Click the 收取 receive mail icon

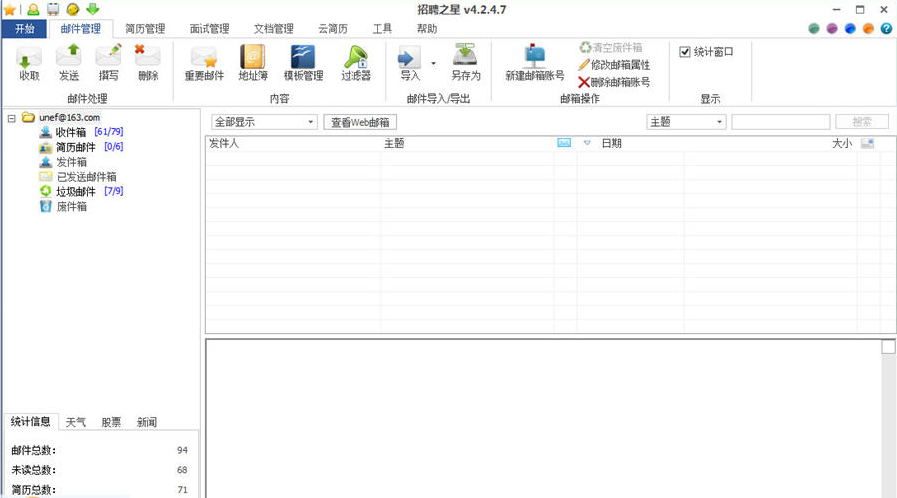click(29, 63)
